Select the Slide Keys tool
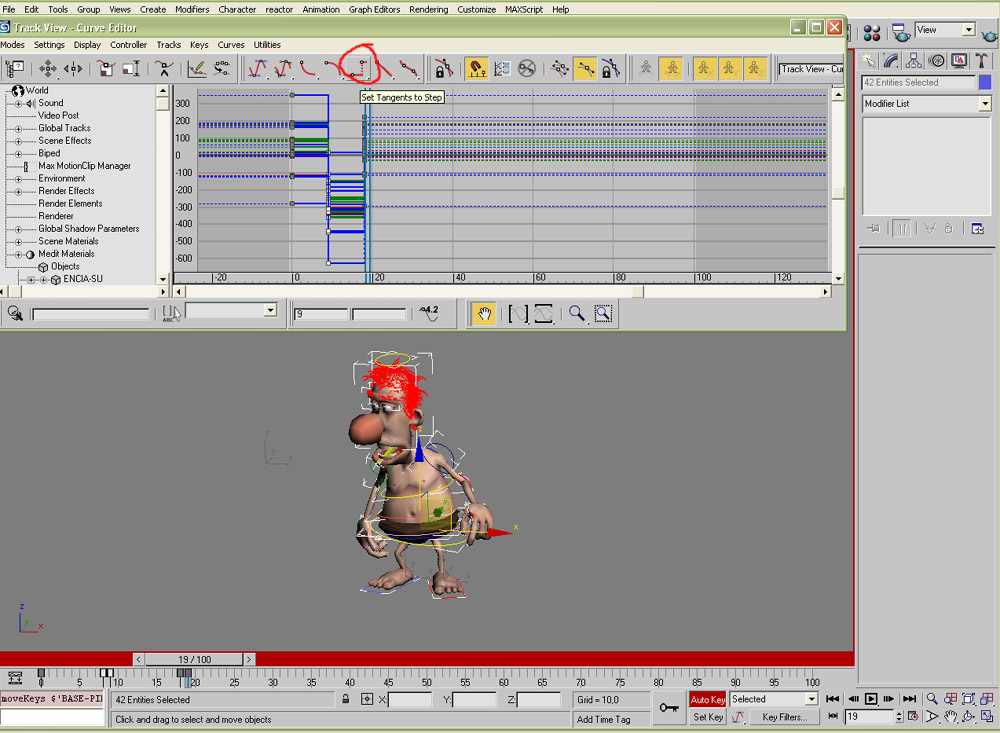 (x=73, y=68)
